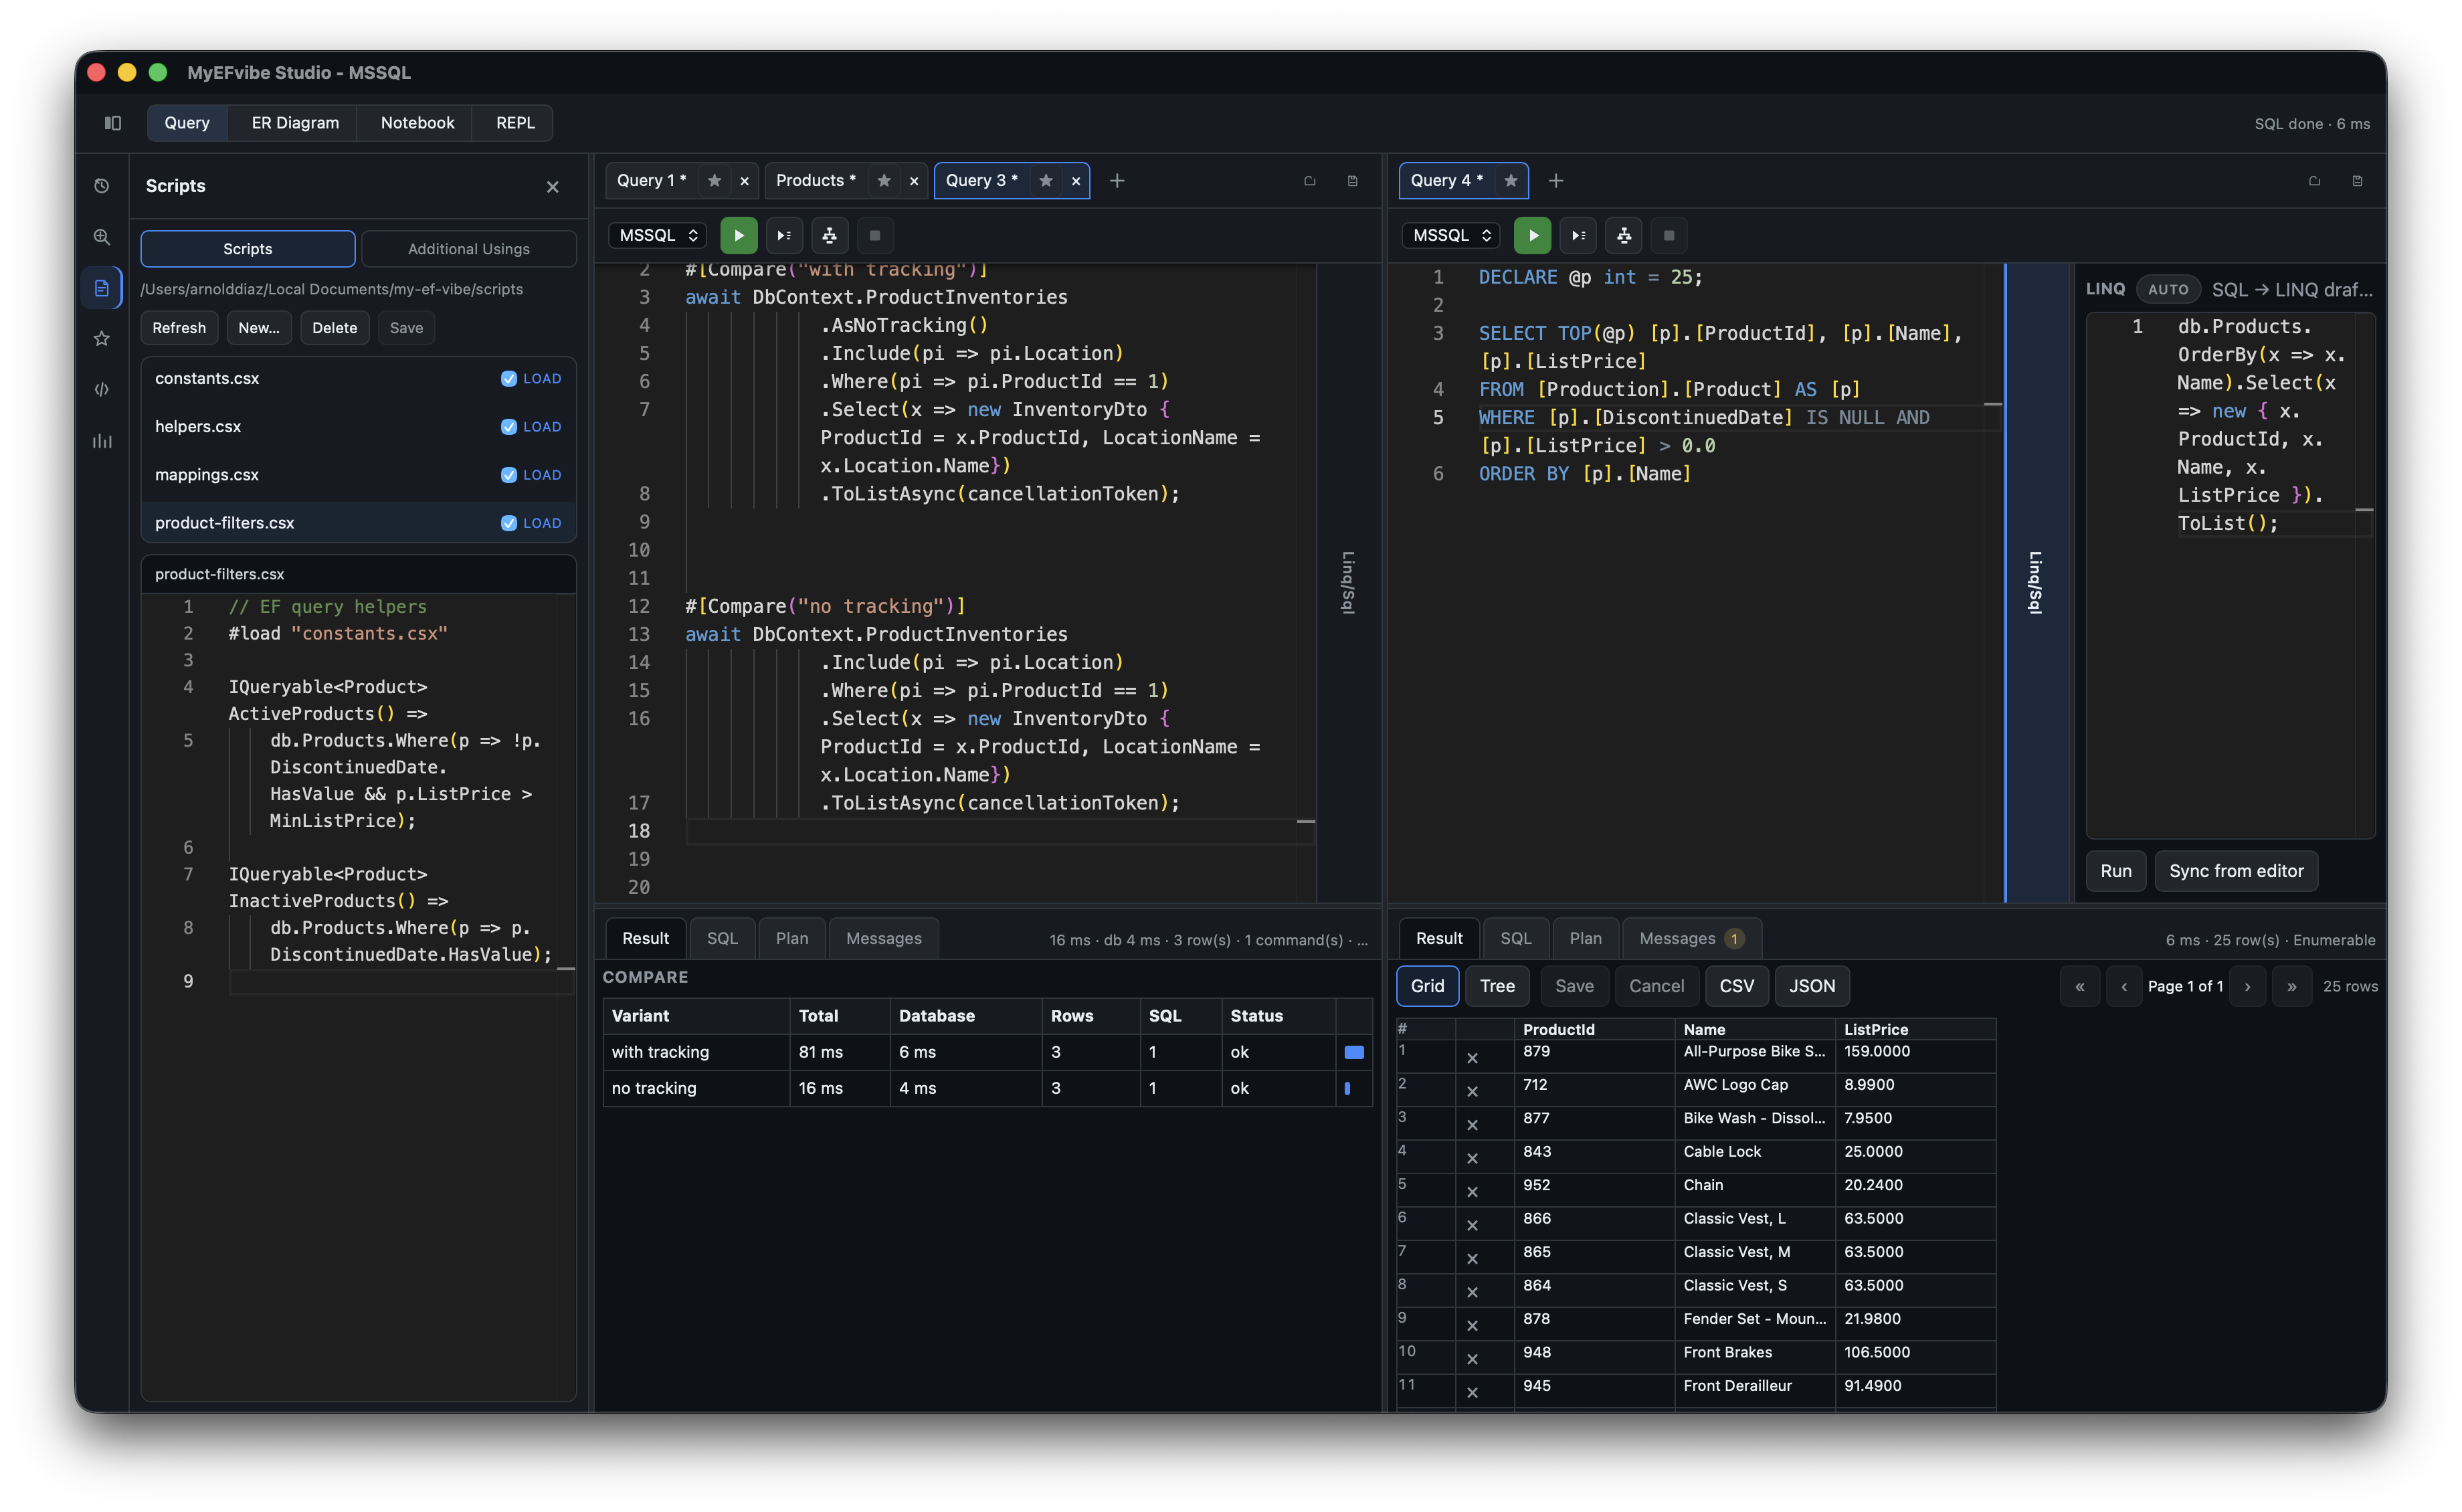Select the Additional Usings tab
The width and height of the screenshot is (2462, 1512).
tap(469, 249)
